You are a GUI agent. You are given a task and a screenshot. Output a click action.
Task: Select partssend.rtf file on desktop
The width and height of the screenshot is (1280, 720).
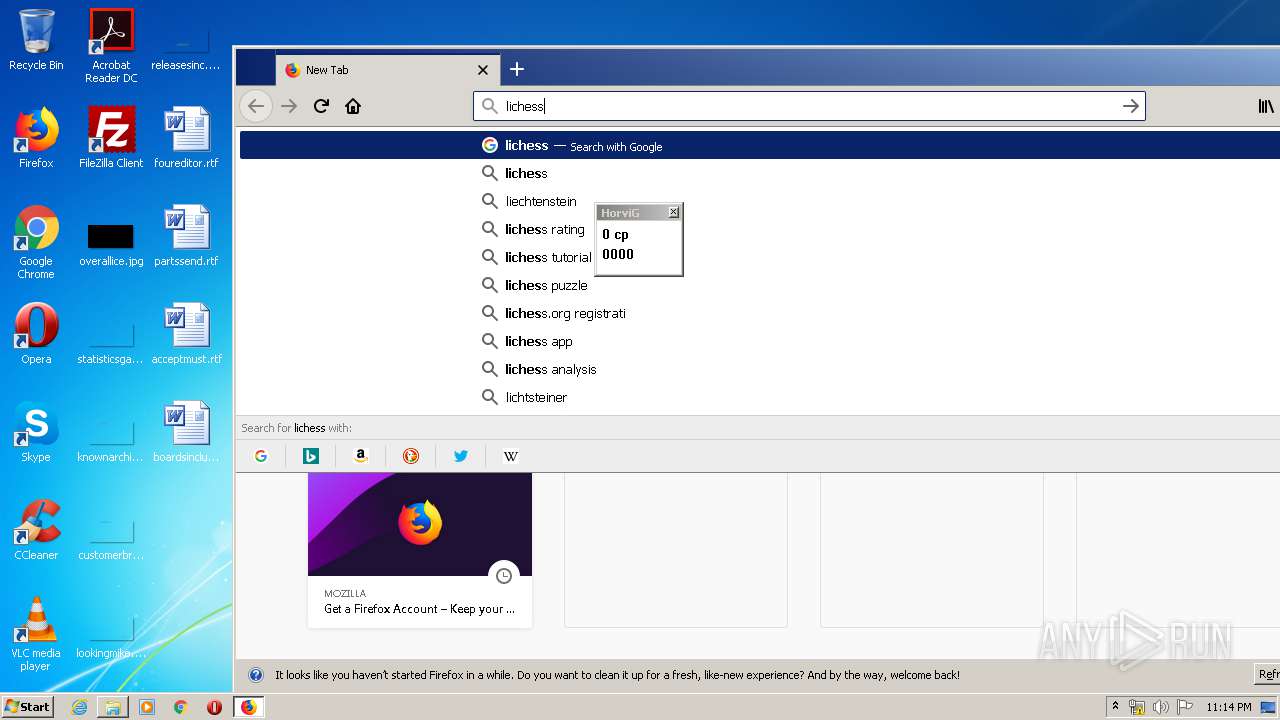point(186,236)
